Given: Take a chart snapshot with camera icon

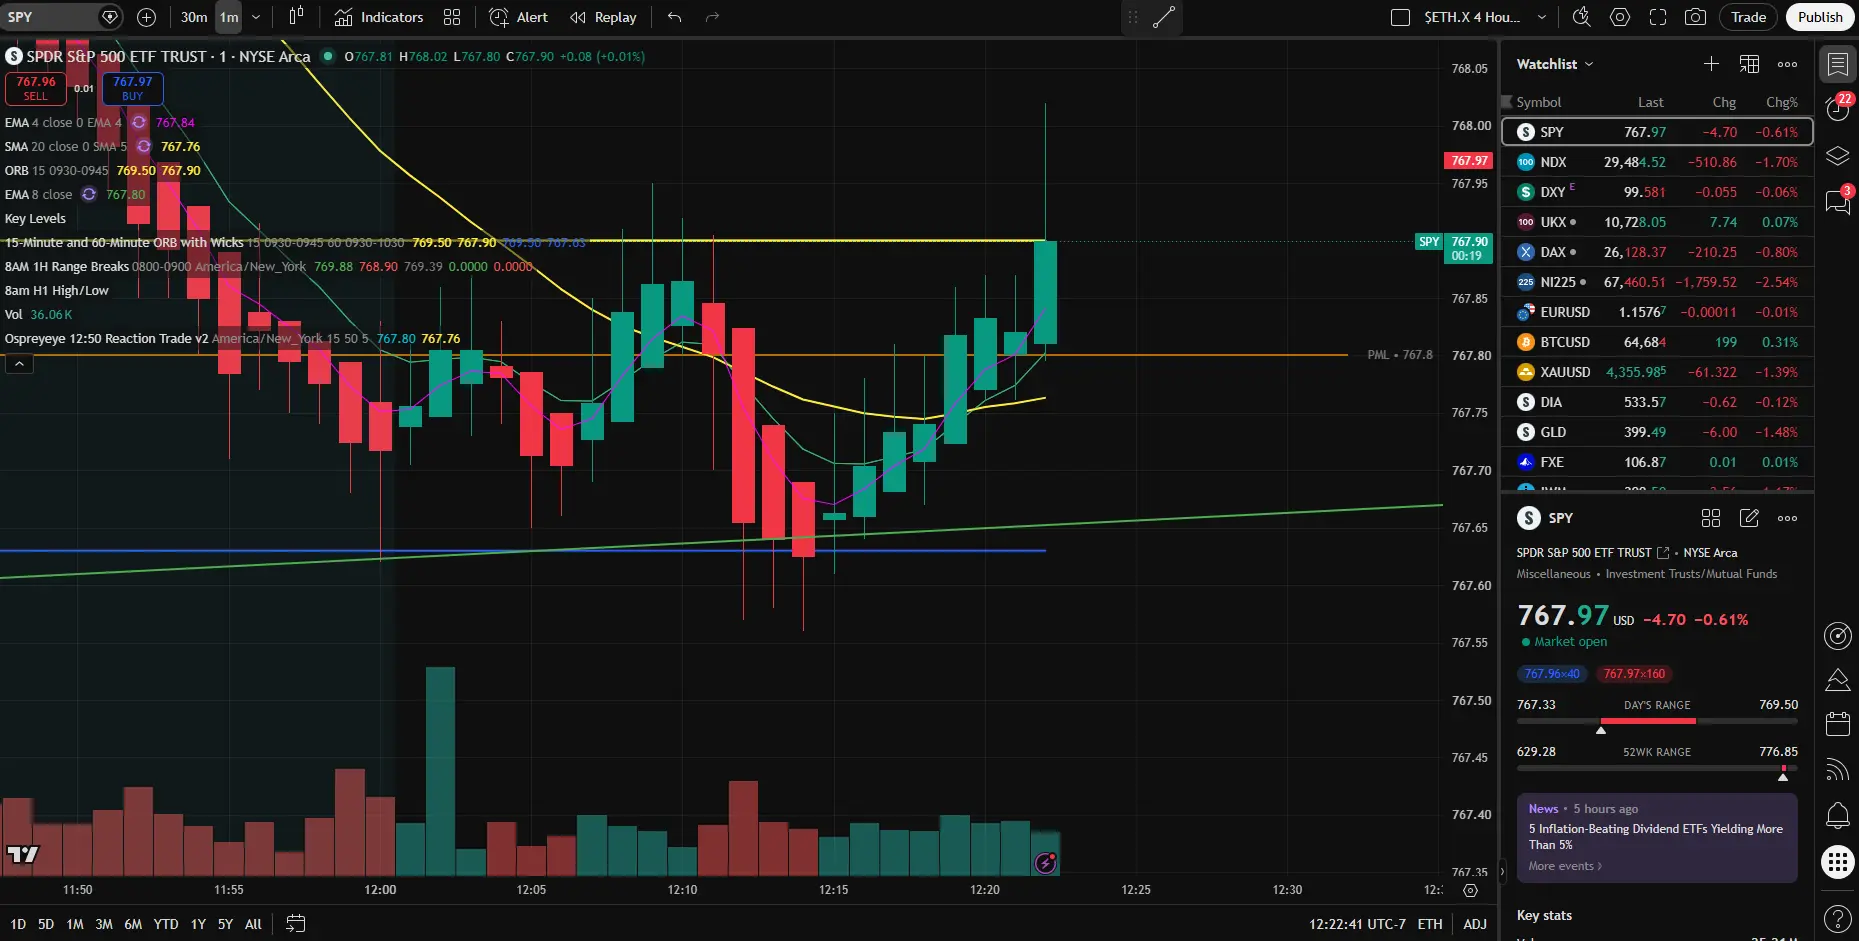Looking at the screenshot, I should click(x=1695, y=17).
